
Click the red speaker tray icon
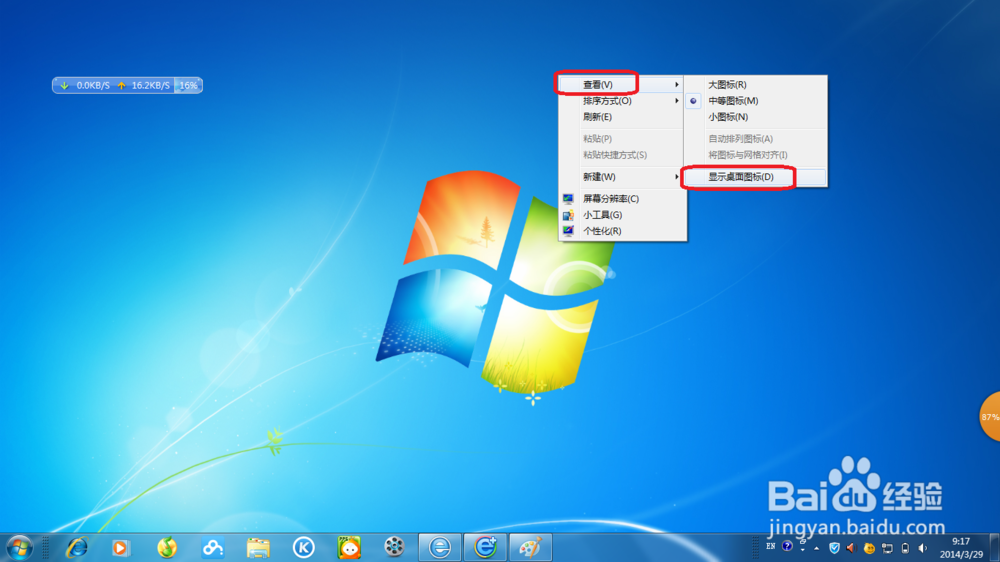[x=851, y=548]
